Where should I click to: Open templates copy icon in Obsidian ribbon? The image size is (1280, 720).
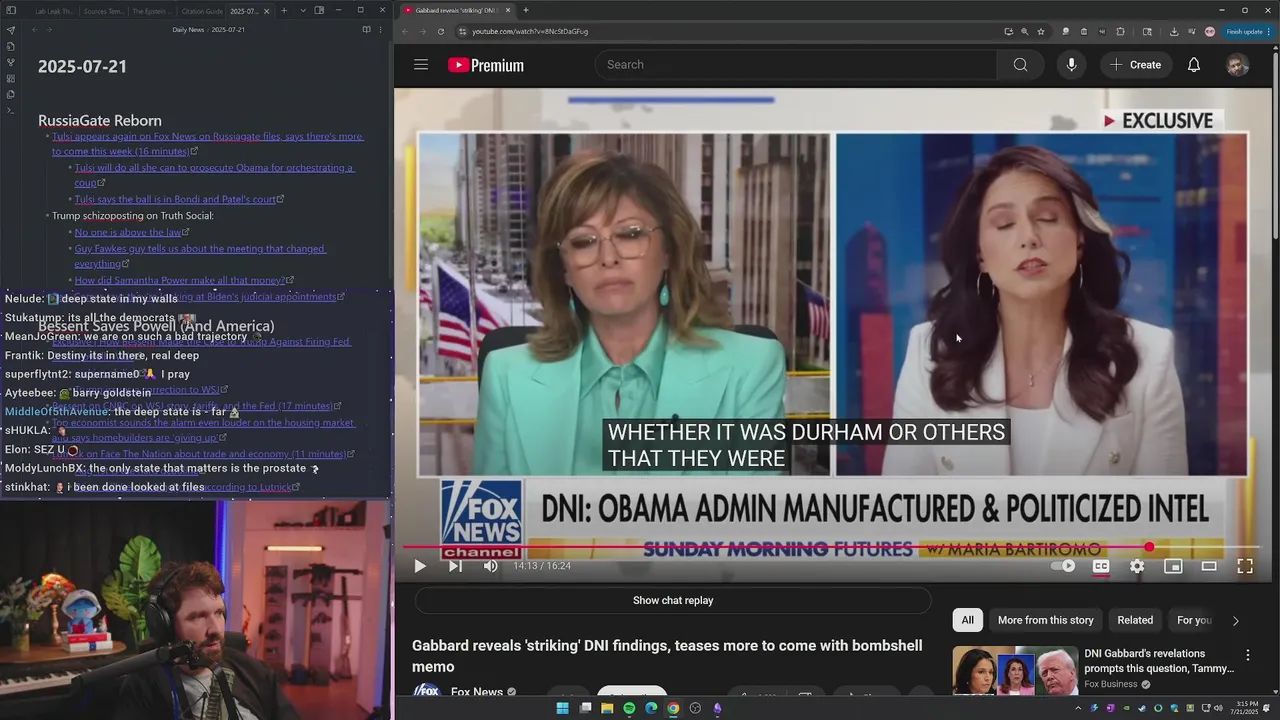(x=11, y=94)
